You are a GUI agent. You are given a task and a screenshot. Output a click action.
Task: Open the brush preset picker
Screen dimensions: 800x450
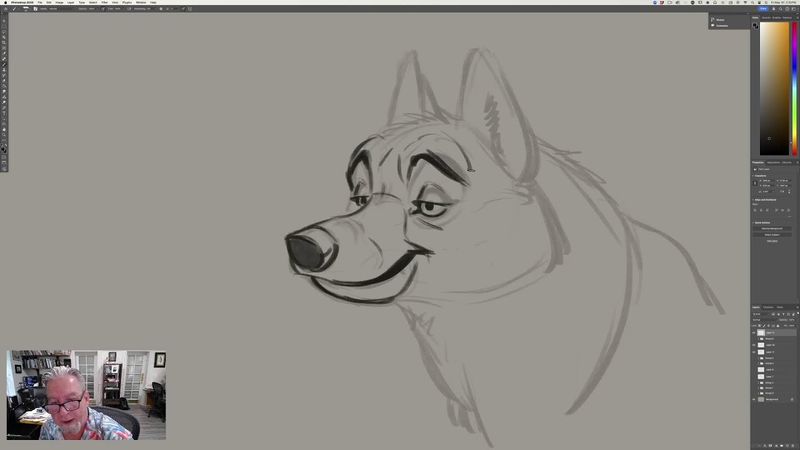[x=26, y=9]
